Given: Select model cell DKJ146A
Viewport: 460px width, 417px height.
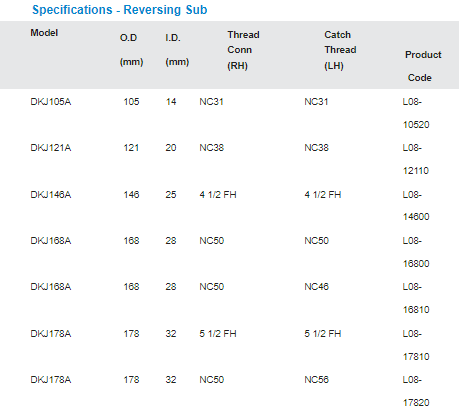Looking at the screenshot, I should (51, 195).
